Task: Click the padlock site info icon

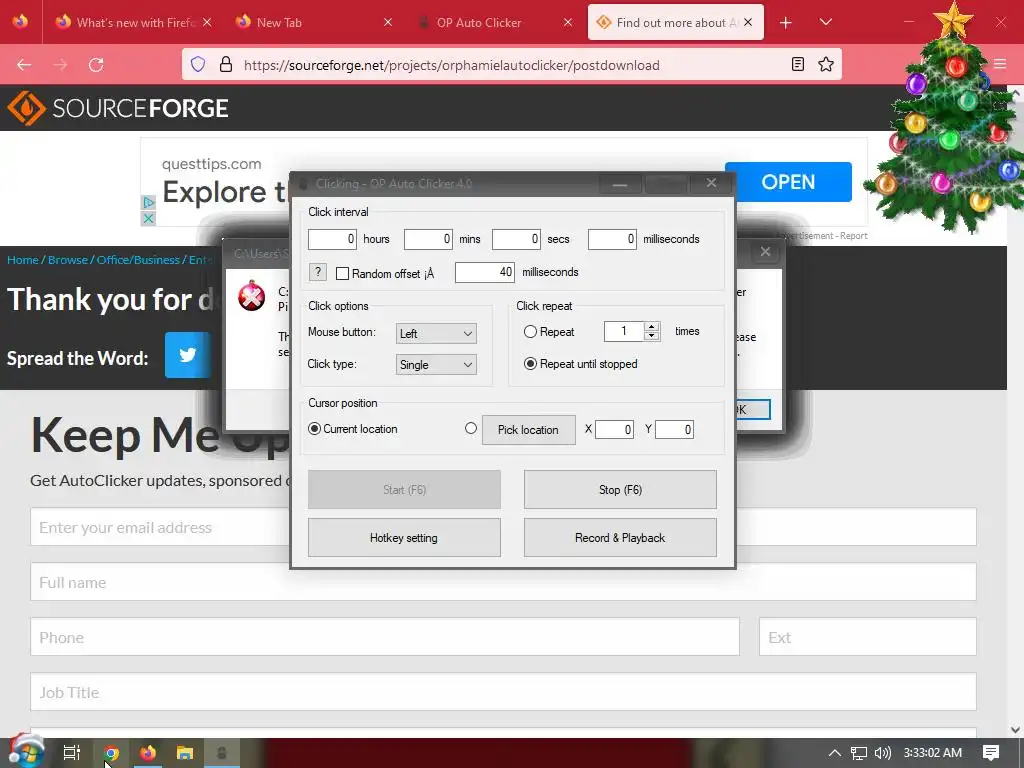Action: pos(226,64)
